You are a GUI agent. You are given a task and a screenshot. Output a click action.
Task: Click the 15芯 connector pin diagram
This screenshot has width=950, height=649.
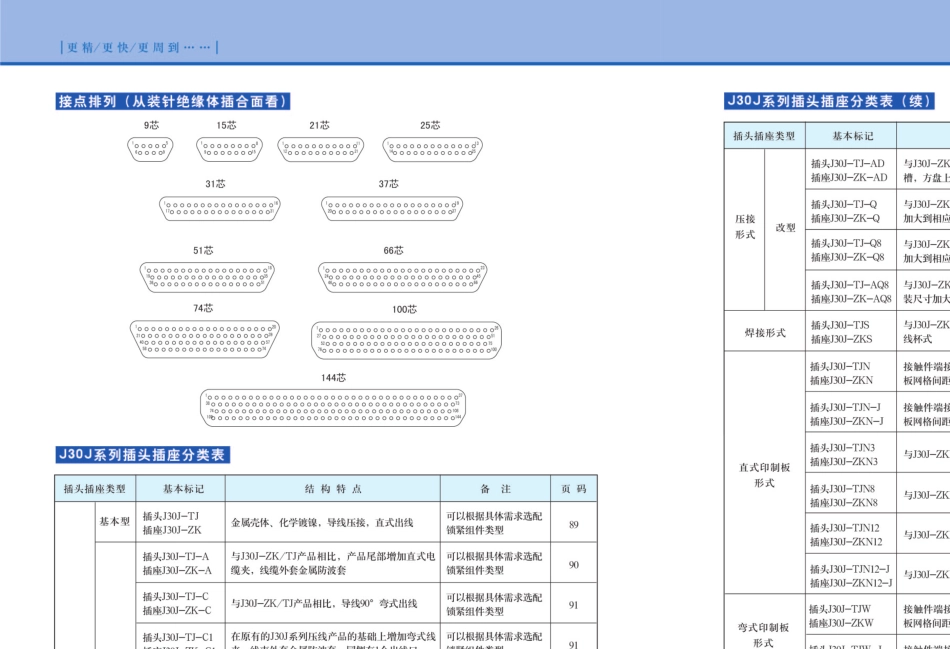229,149
